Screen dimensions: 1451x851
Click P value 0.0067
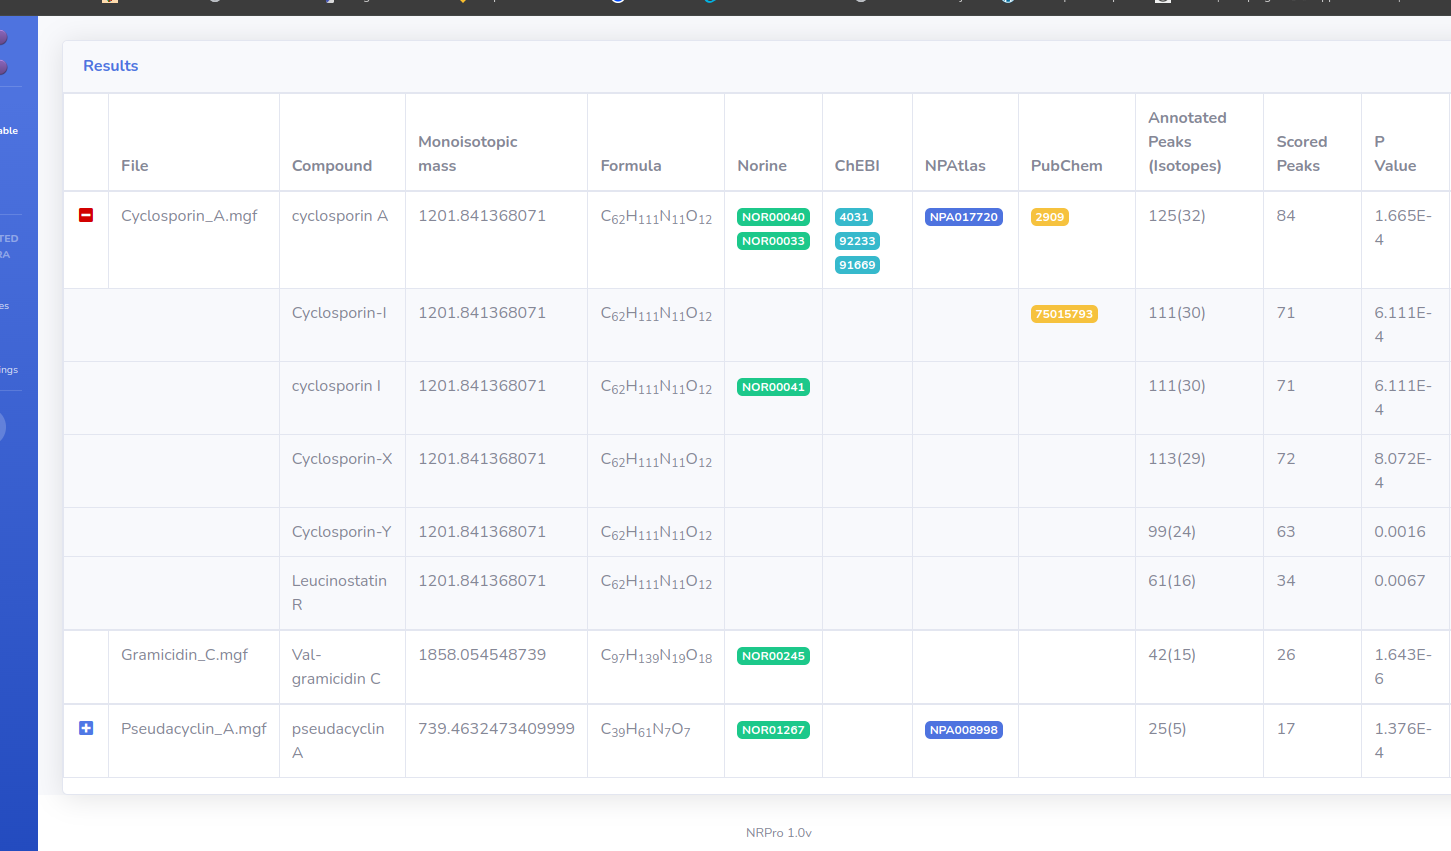coord(1400,581)
